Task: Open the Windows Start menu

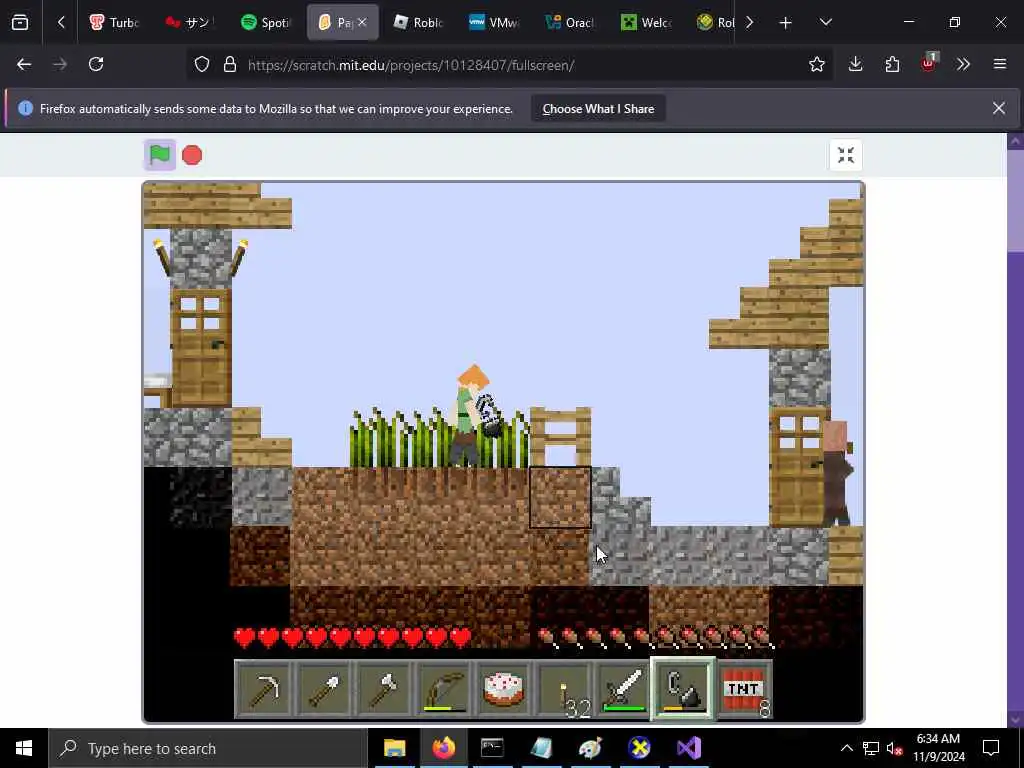Action: [x=24, y=748]
